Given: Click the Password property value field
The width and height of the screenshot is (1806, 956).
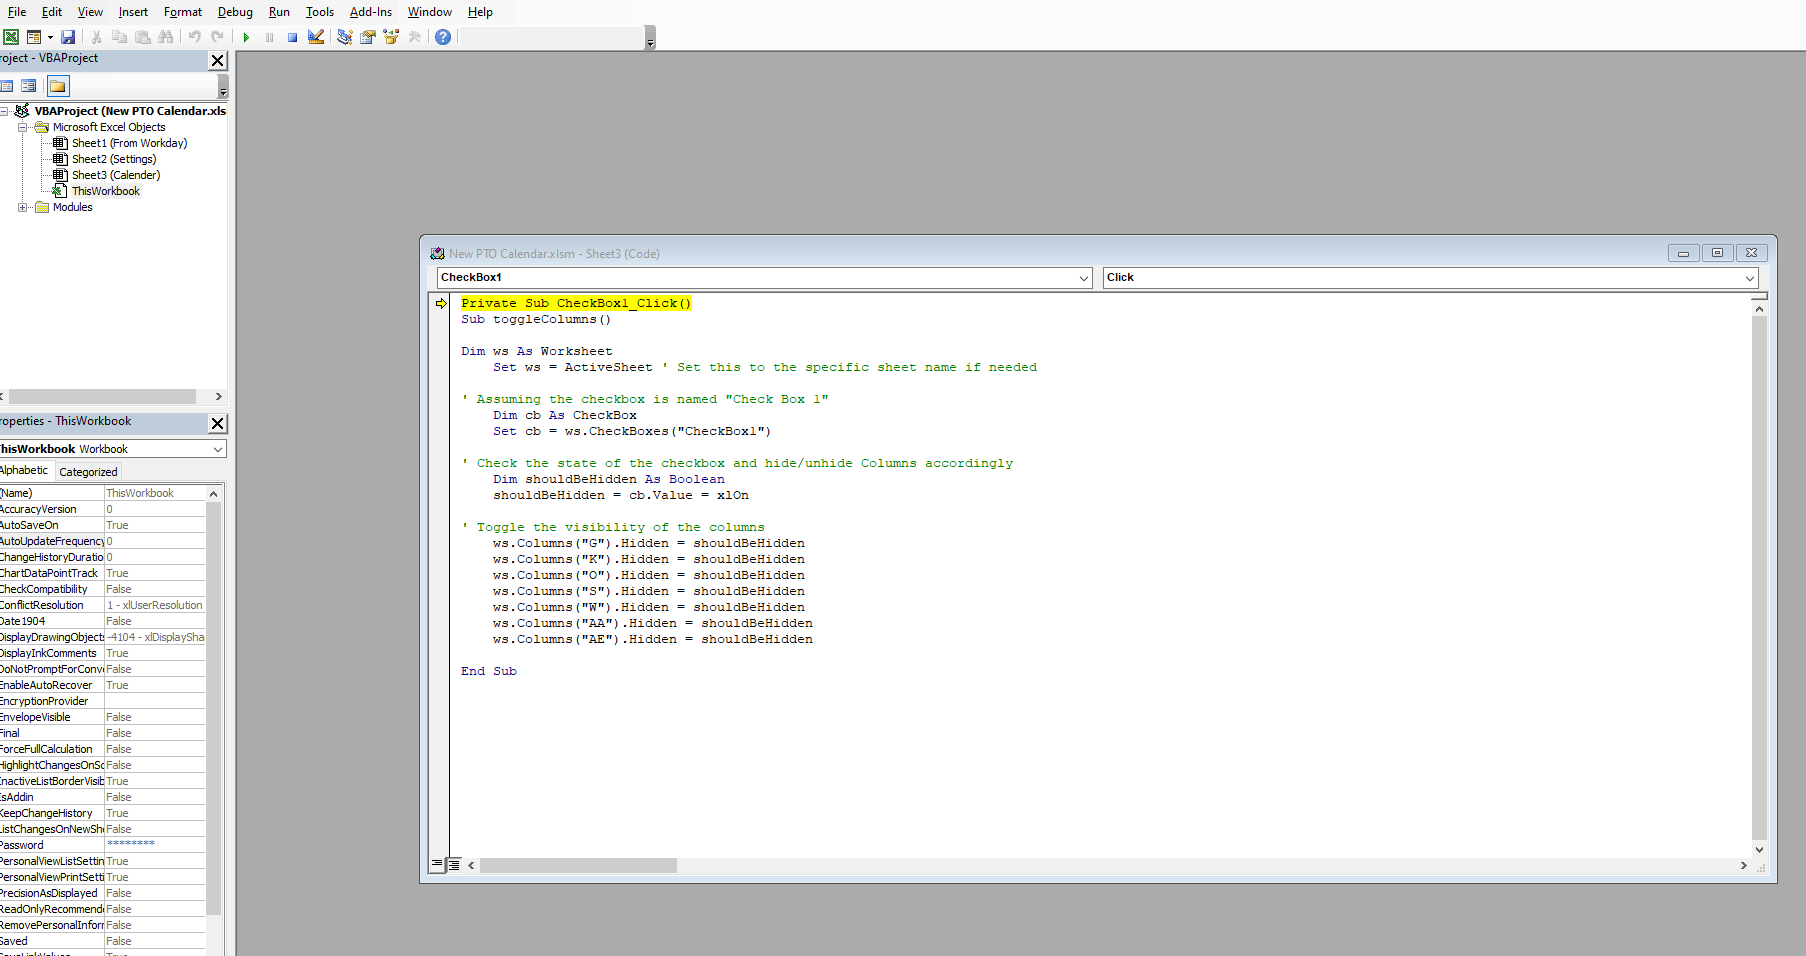Looking at the screenshot, I should point(155,845).
